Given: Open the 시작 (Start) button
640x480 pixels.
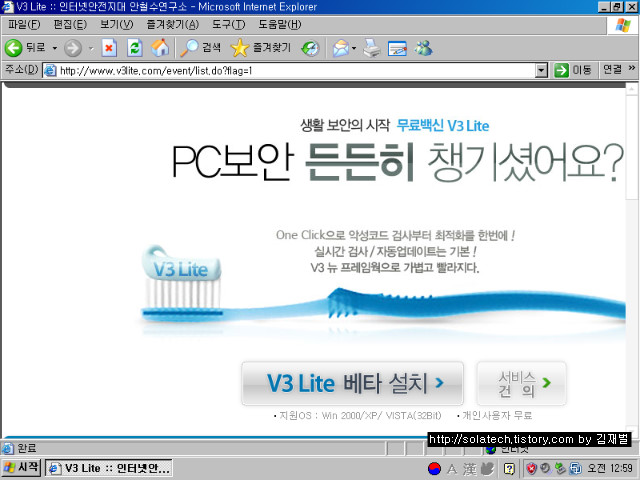Looking at the screenshot, I should pyautogui.click(x=21, y=467).
